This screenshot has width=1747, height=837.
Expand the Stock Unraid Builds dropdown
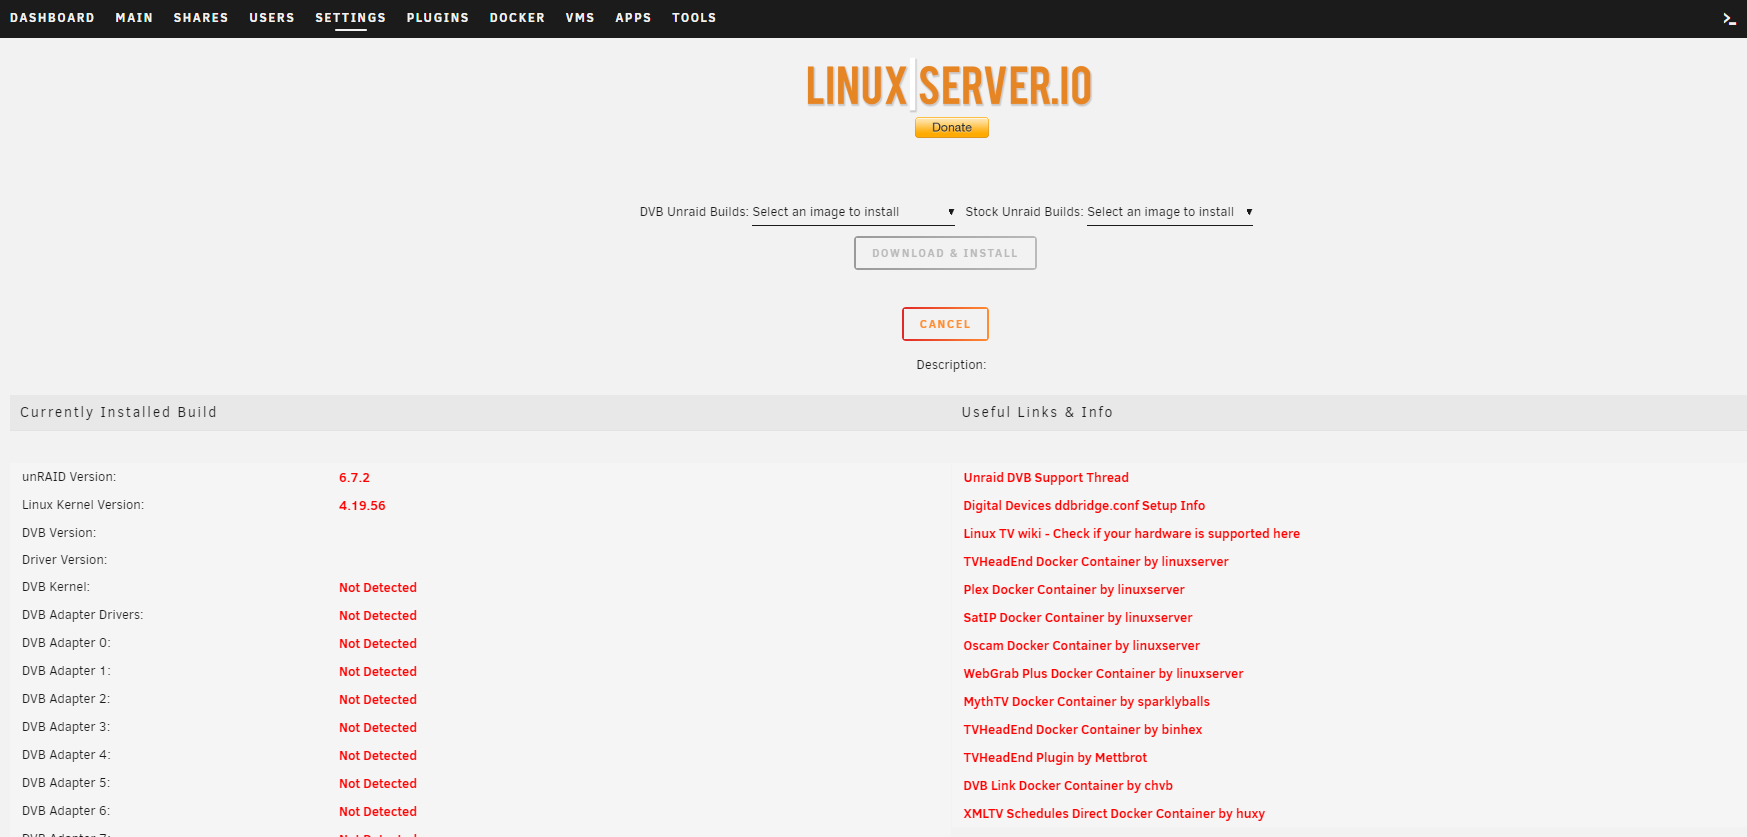(x=1170, y=212)
